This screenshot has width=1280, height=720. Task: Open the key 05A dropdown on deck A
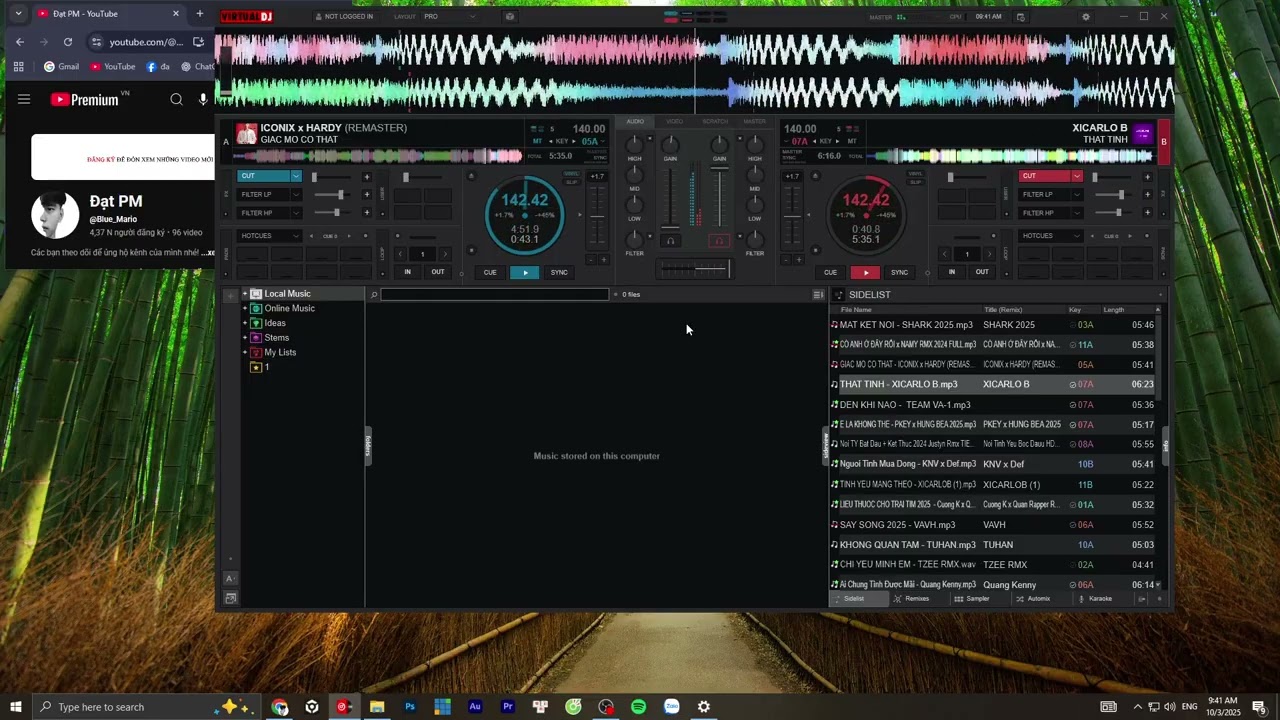592,141
